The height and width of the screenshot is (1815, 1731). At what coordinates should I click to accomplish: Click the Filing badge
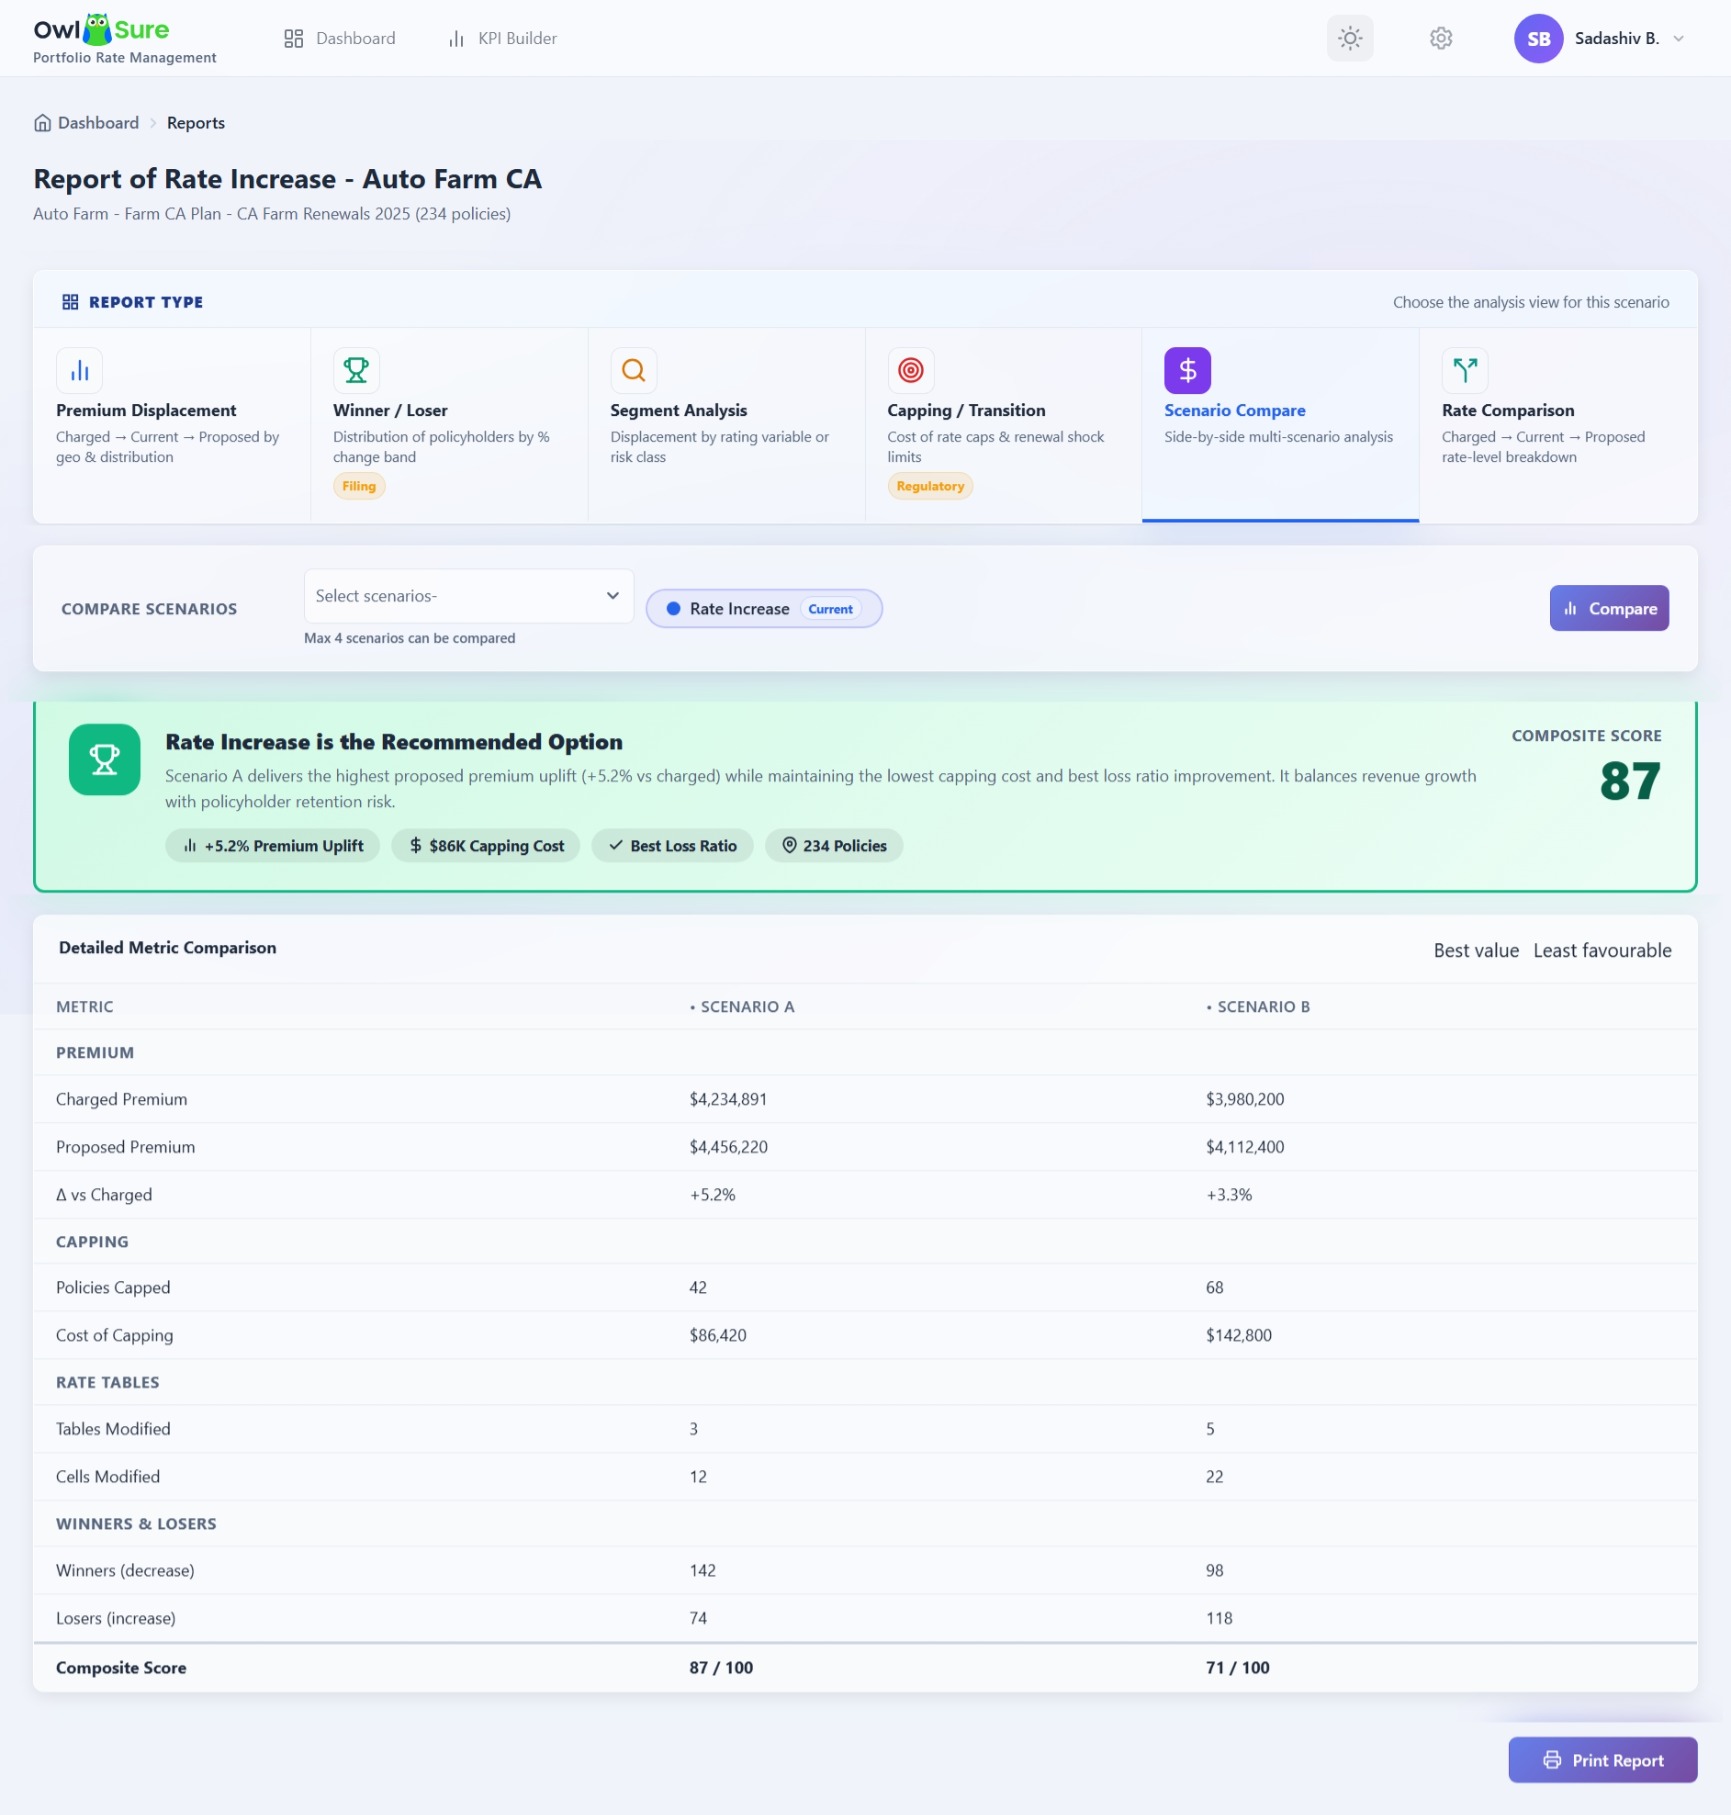point(359,486)
